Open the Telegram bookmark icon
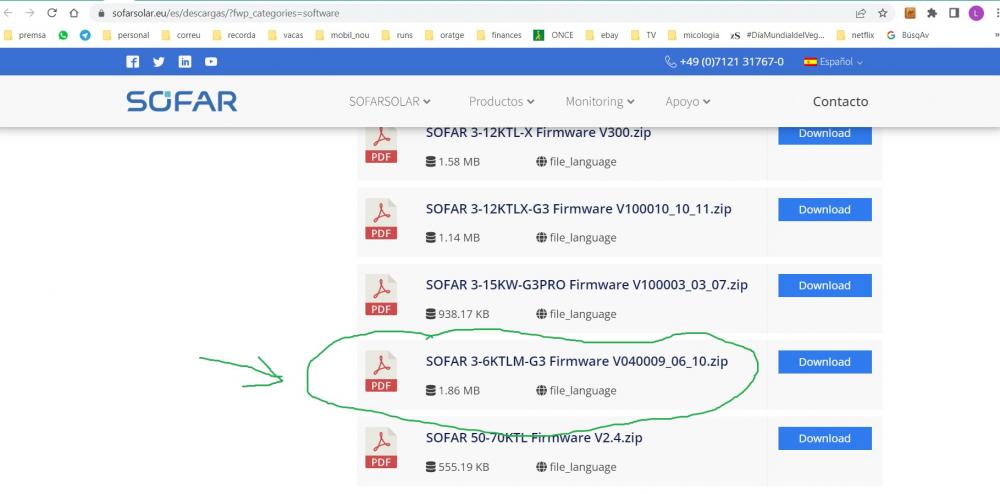Viewport: 1000px width, 494px height. 85,35
